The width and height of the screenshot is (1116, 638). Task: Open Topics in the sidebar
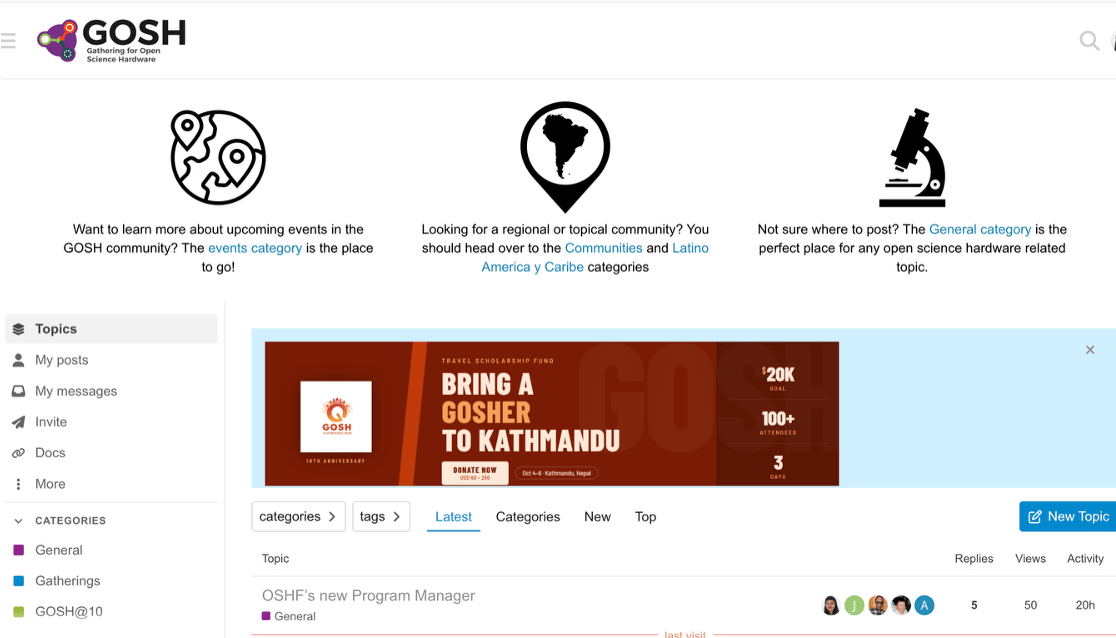[111, 329]
